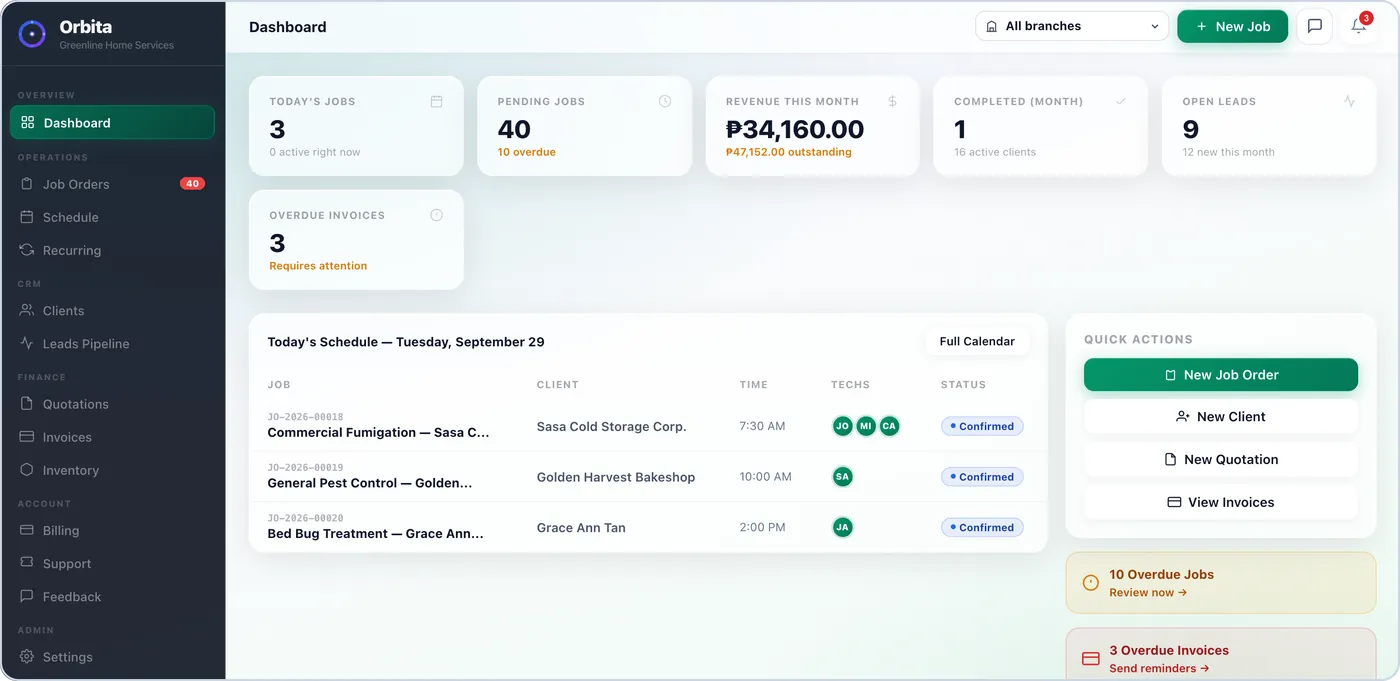Open the Feedback menu item
1400x681 pixels.
click(x=112, y=597)
